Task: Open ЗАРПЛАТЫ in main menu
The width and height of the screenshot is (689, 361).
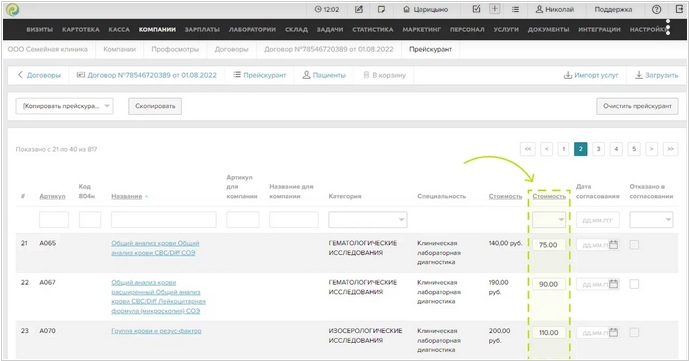Action: click(202, 29)
